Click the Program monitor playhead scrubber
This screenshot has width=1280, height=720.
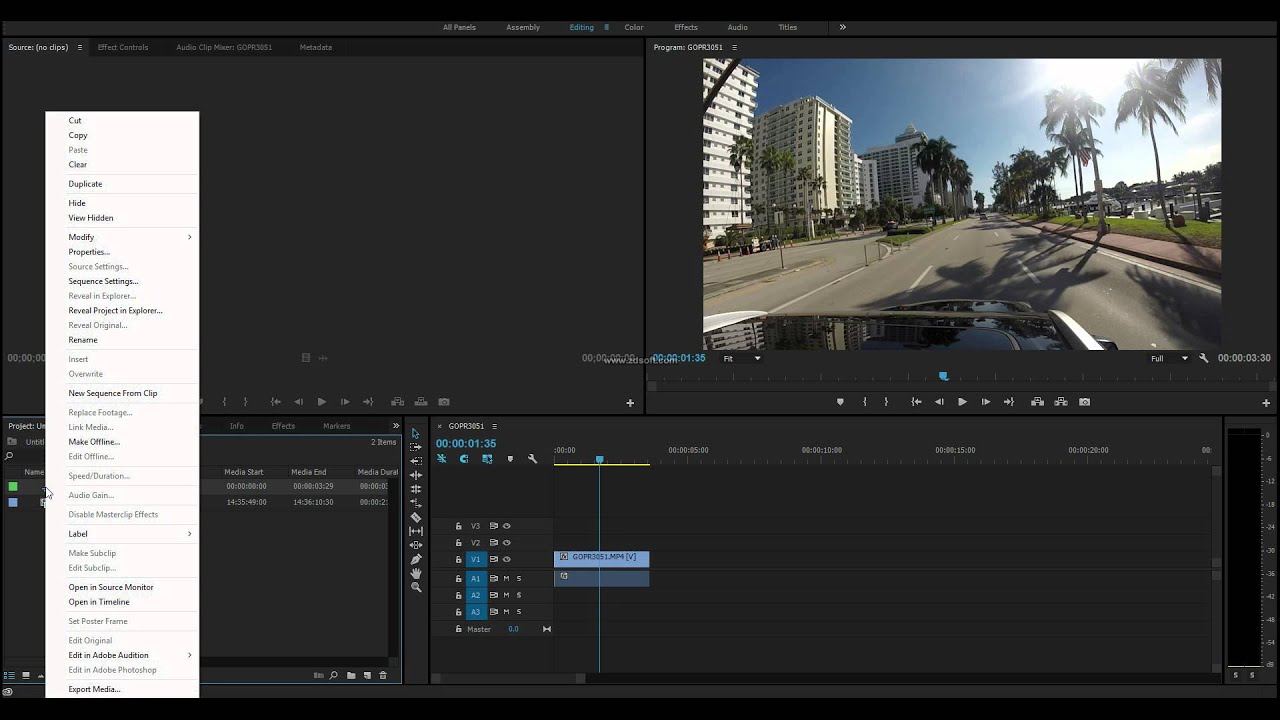click(943, 377)
